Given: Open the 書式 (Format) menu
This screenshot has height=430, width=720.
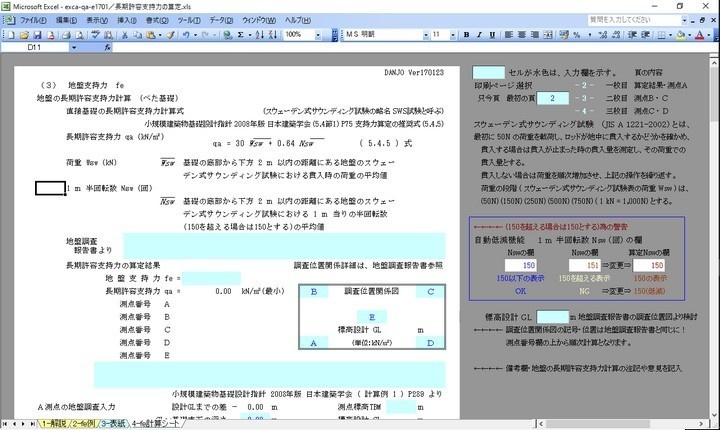Looking at the screenshot, I should click(x=157, y=20).
